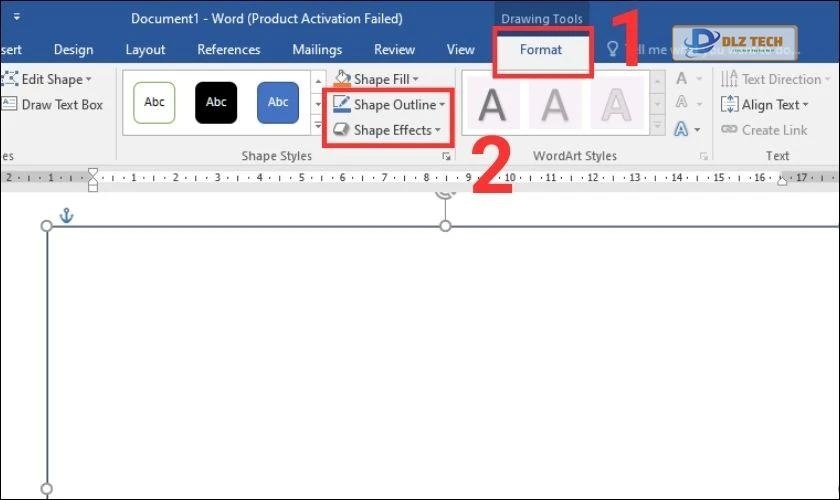
Task: Open the Shape Styles dialog launcher
Action: coord(446,157)
